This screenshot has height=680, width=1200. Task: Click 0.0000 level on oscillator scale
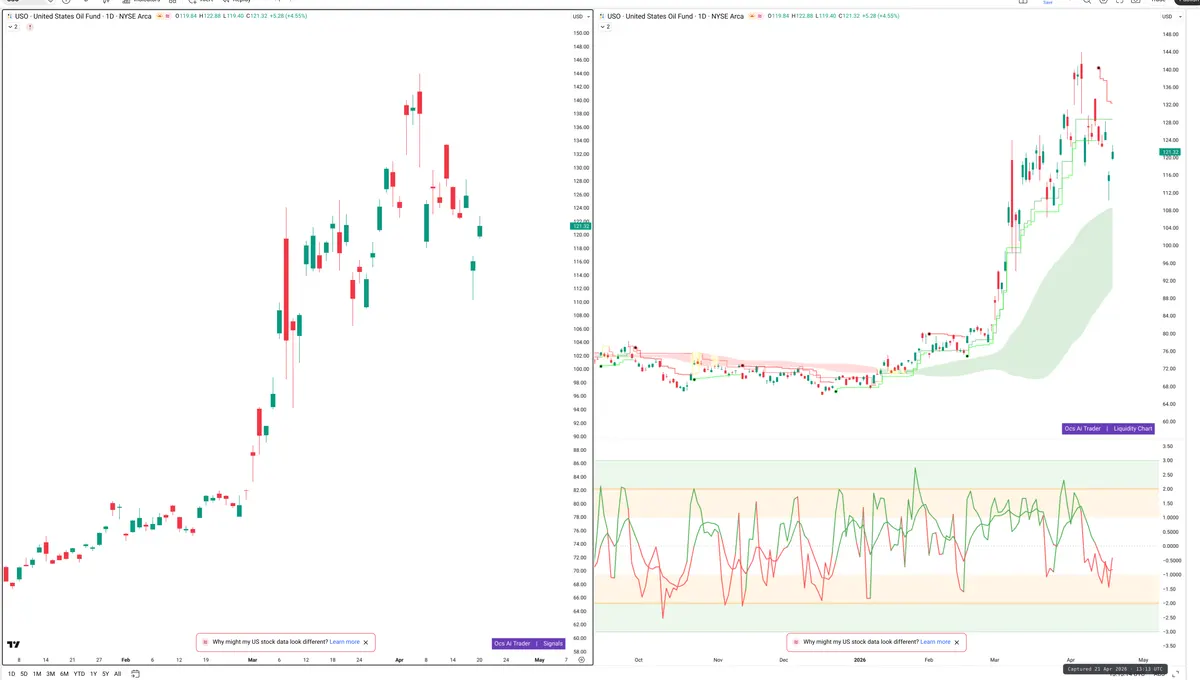(x=1170, y=546)
